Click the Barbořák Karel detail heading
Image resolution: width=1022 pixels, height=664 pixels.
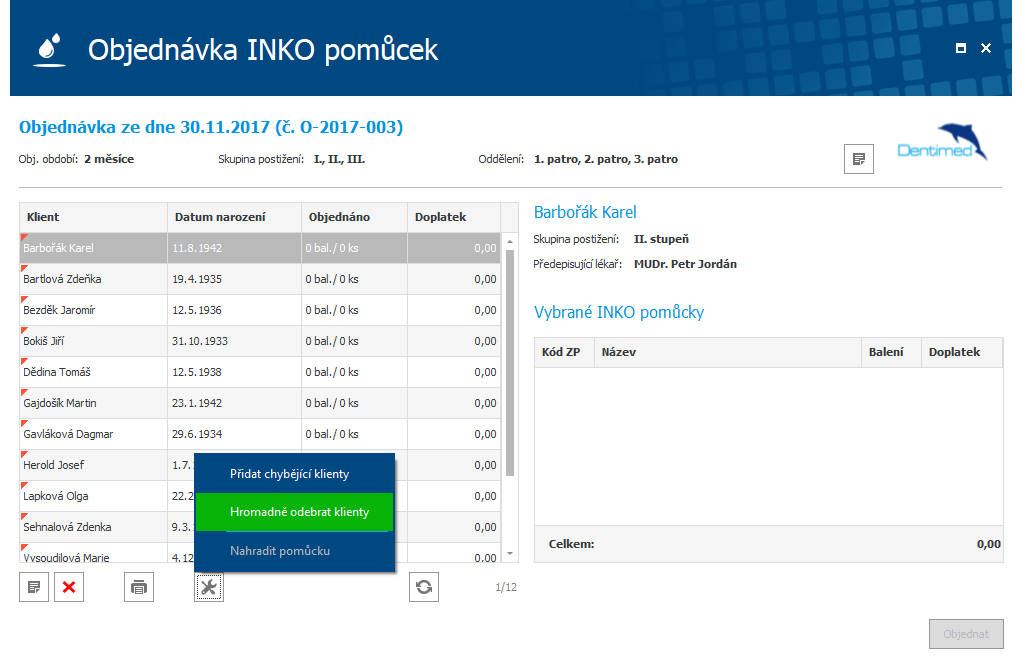[585, 212]
